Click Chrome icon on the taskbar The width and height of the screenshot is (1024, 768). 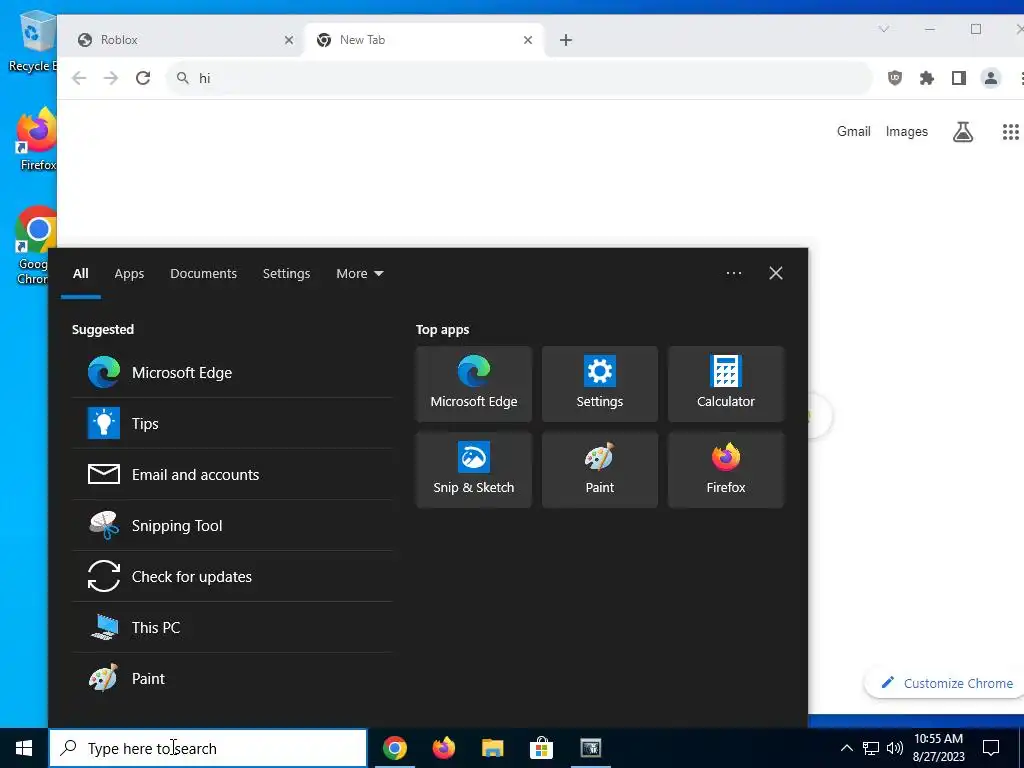click(394, 748)
